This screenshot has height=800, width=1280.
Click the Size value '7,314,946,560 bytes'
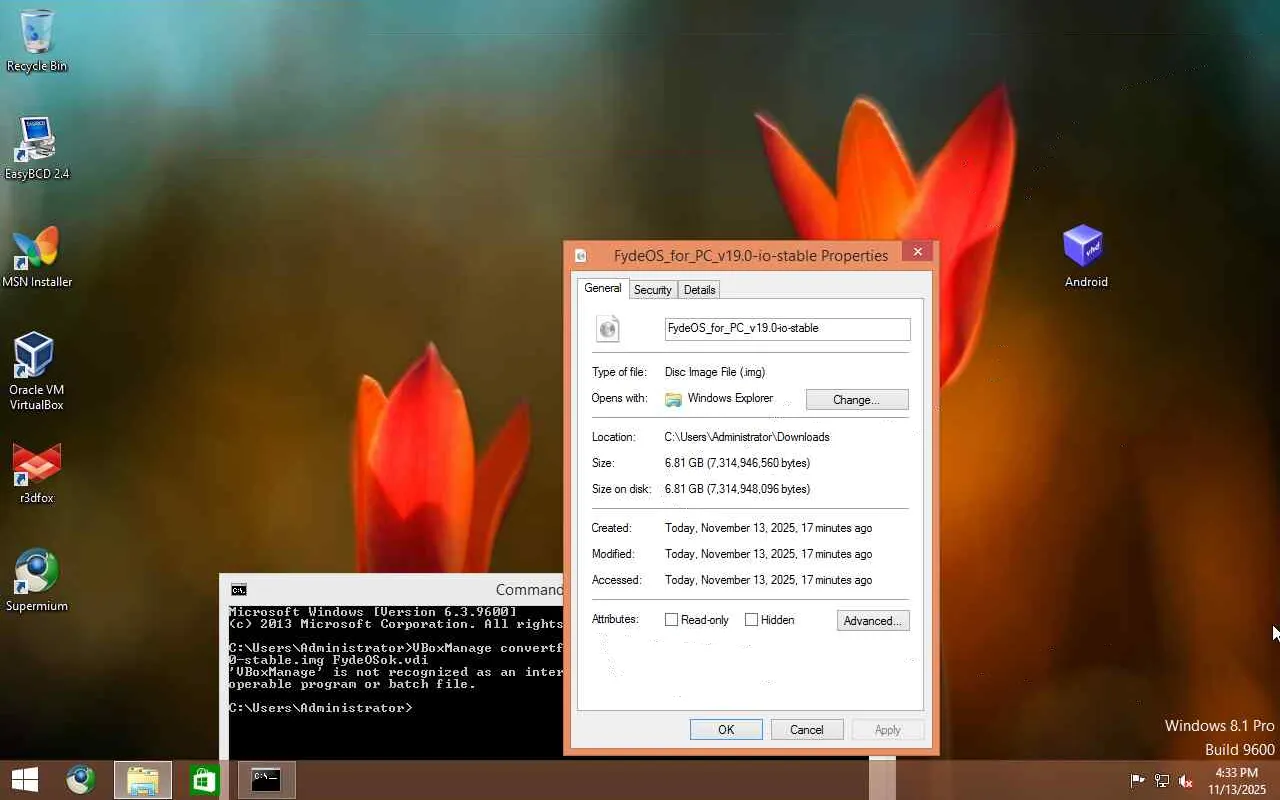click(x=759, y=463)
